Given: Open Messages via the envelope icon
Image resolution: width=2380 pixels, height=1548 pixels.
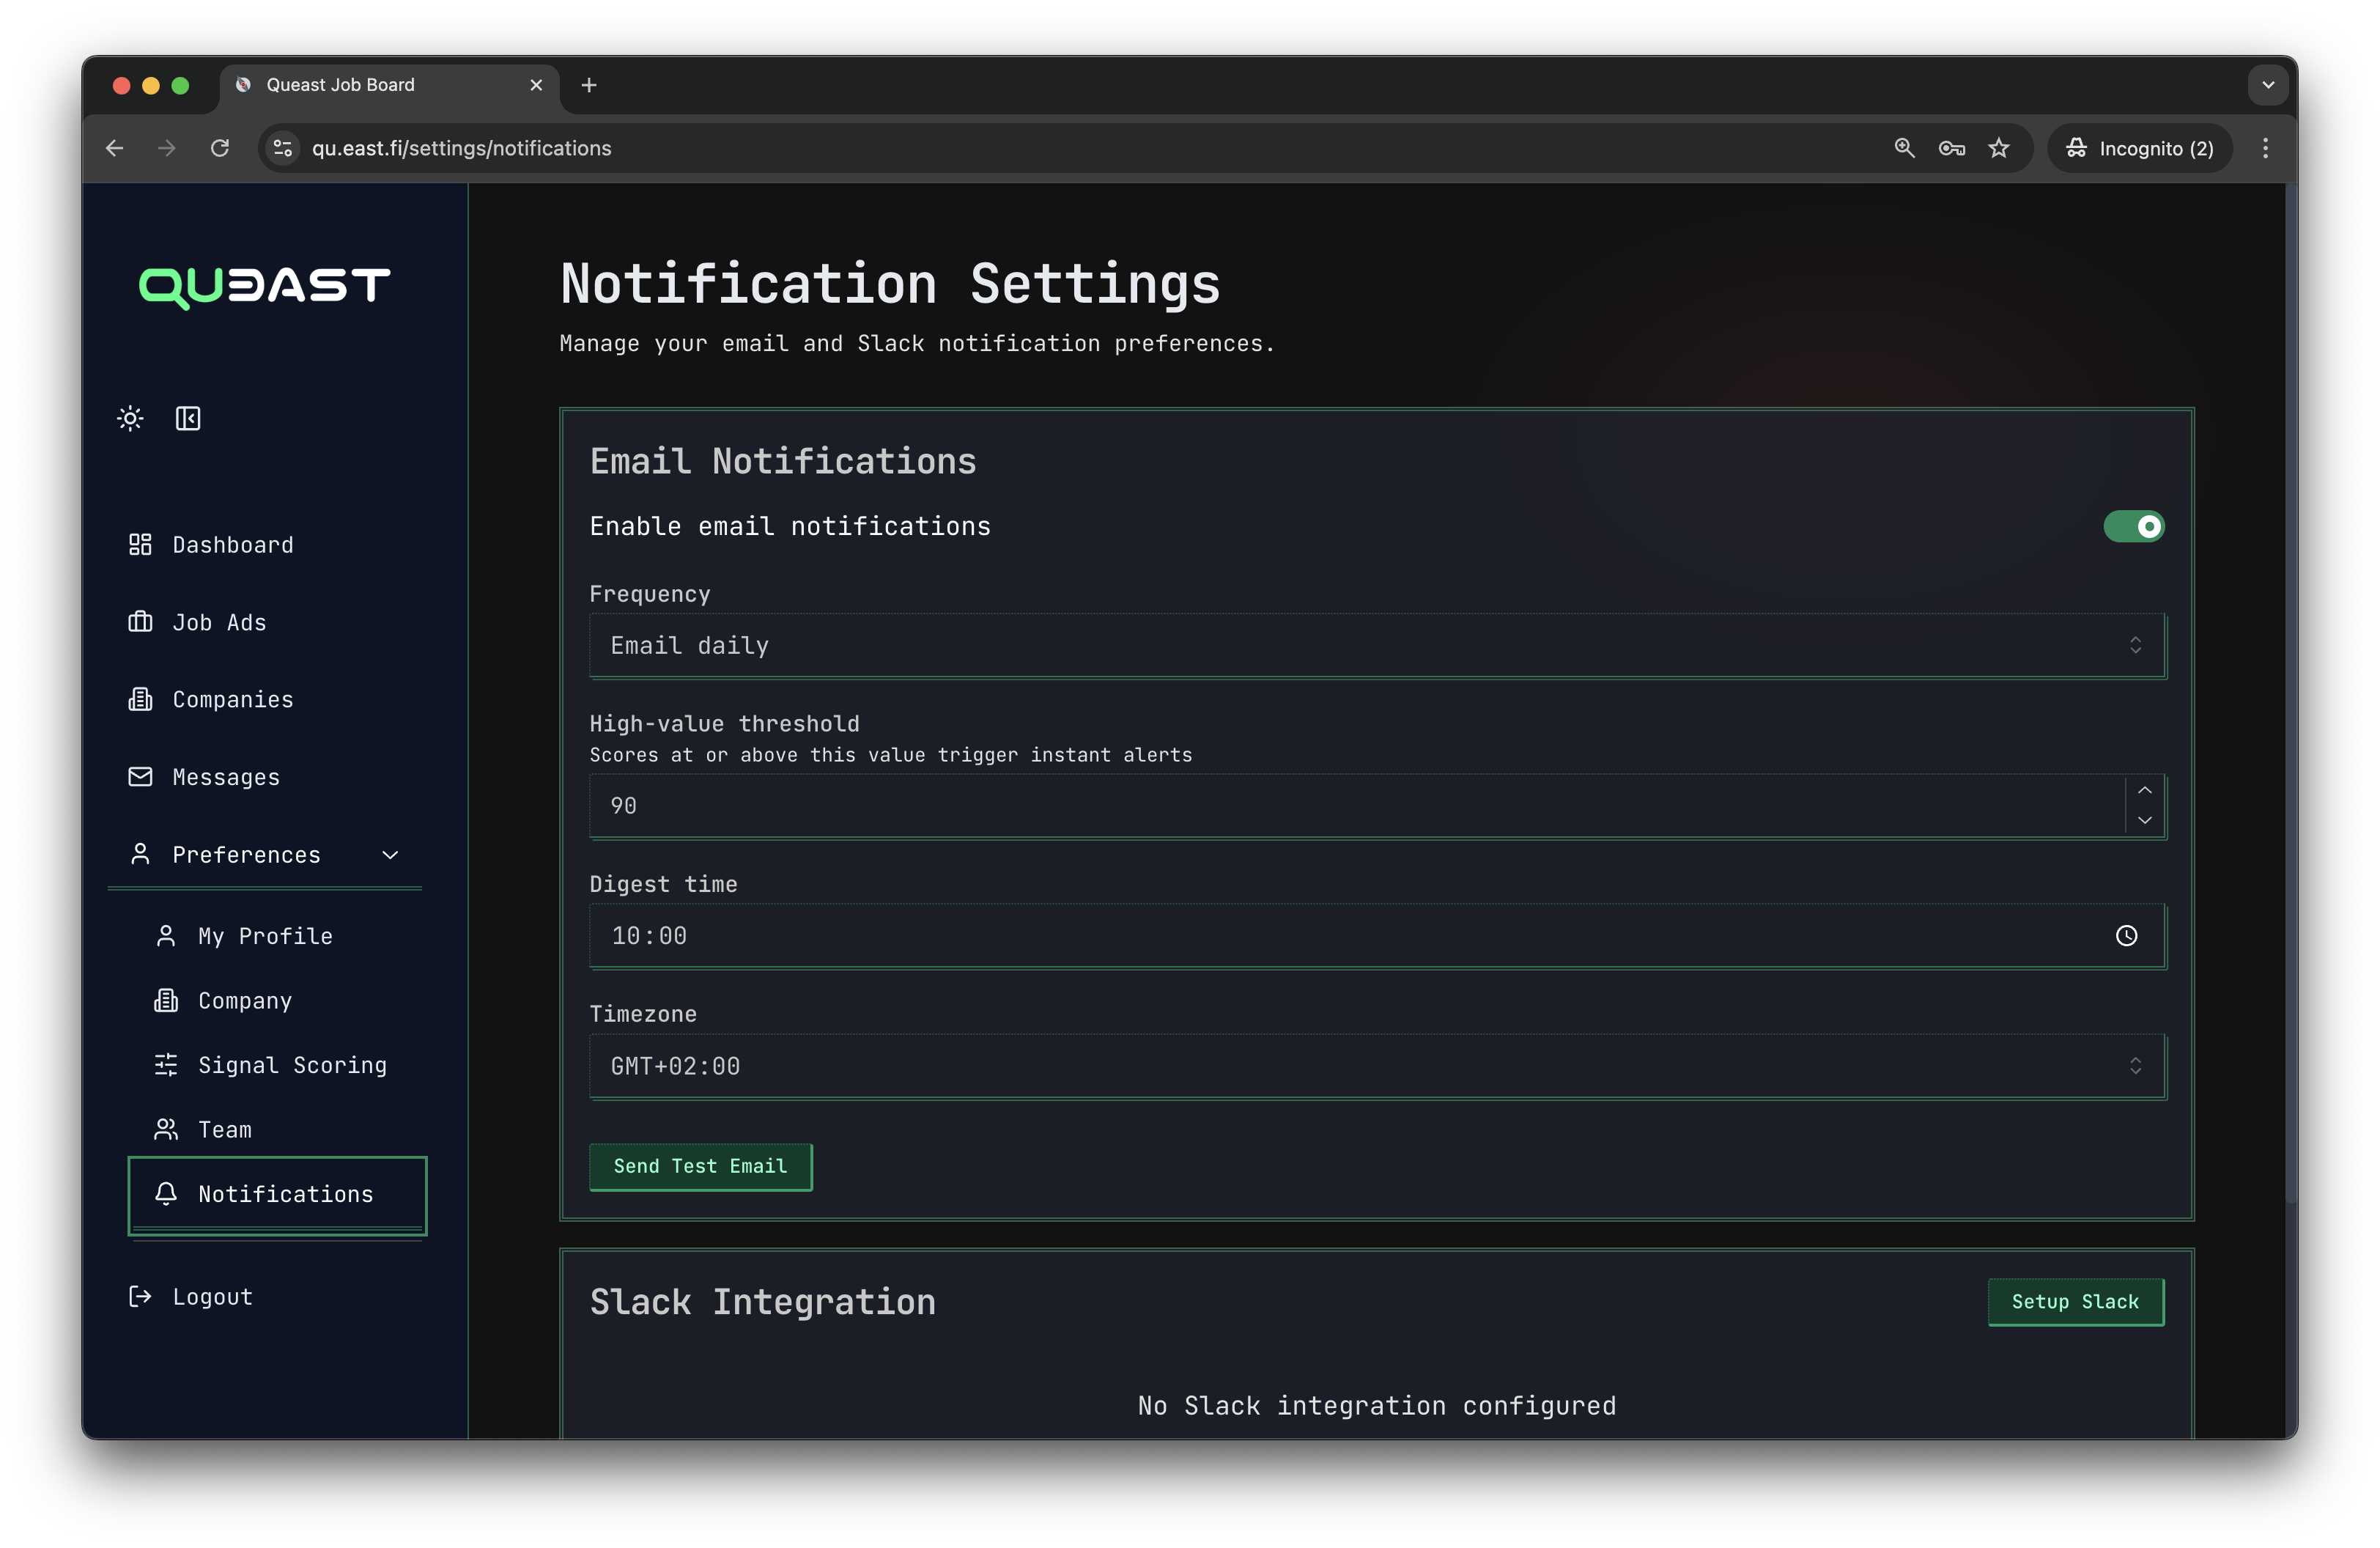Looking at the screenshot, I should pyautogui.click(x=140, y=777).
